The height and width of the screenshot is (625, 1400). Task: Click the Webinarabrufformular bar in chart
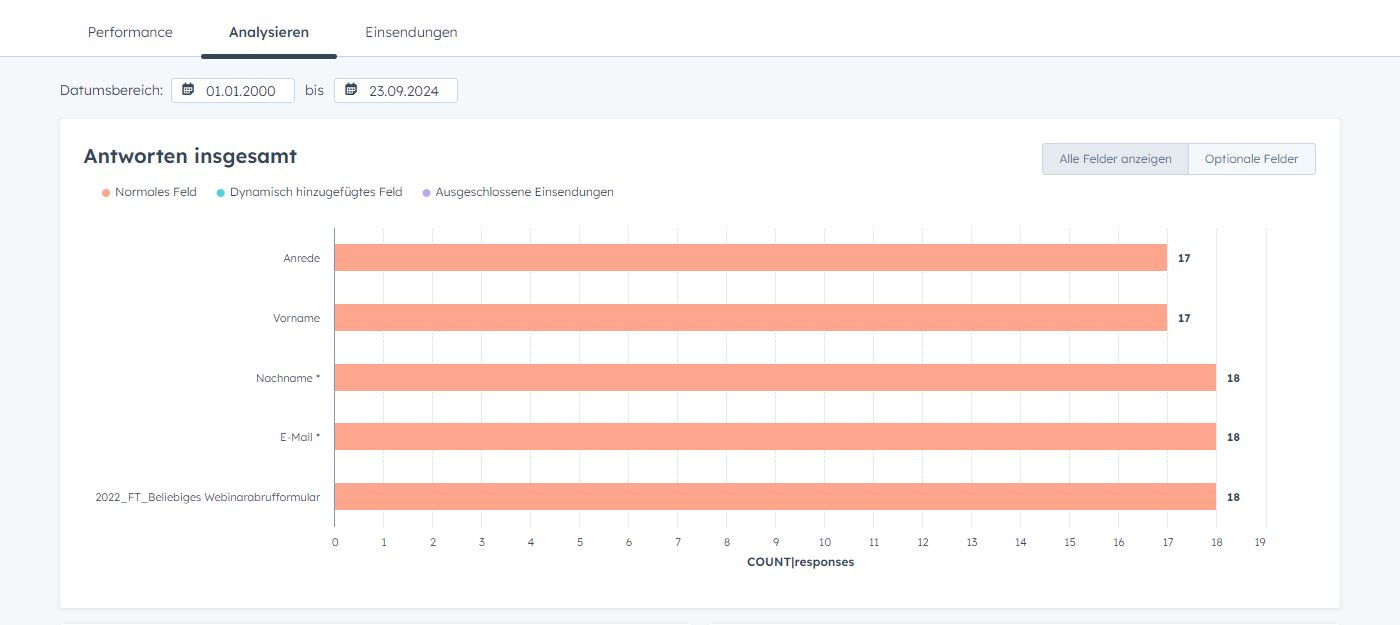pos(775,497)
